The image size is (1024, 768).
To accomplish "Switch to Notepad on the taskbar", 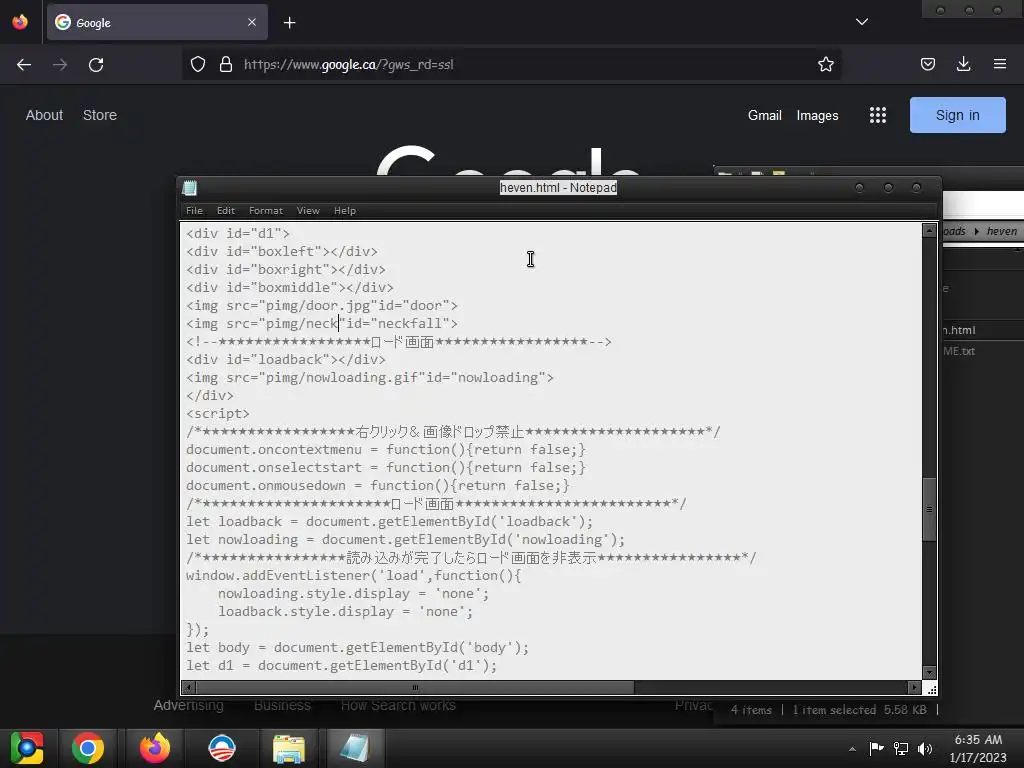I will pos(355,748).
